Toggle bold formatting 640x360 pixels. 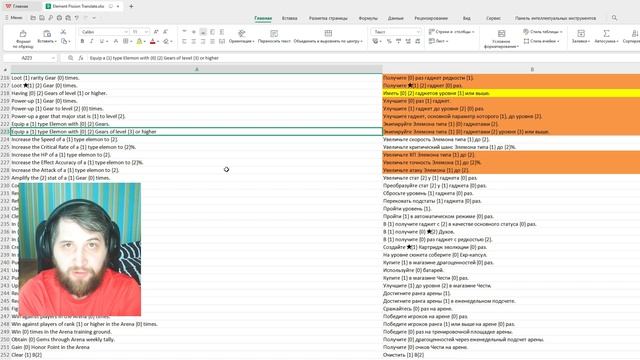click(x=82, y=41)
